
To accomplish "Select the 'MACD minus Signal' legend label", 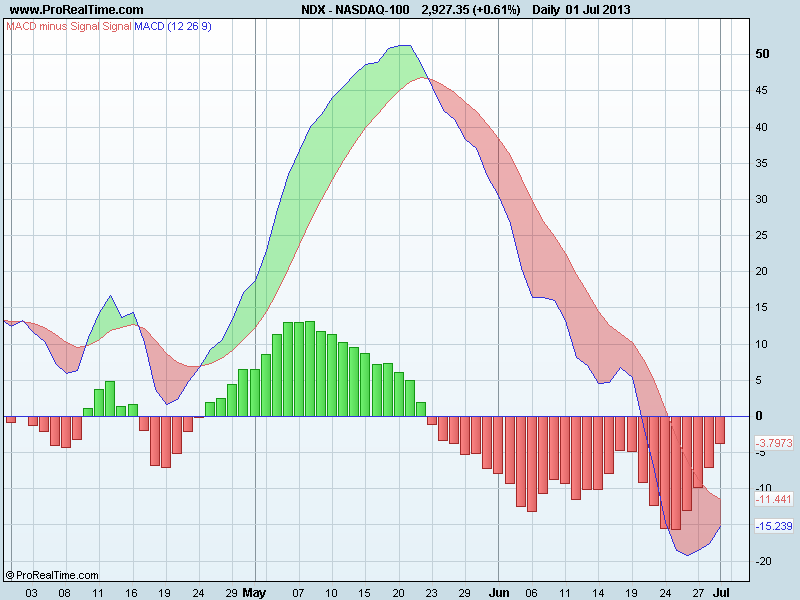I will [52, 26].
